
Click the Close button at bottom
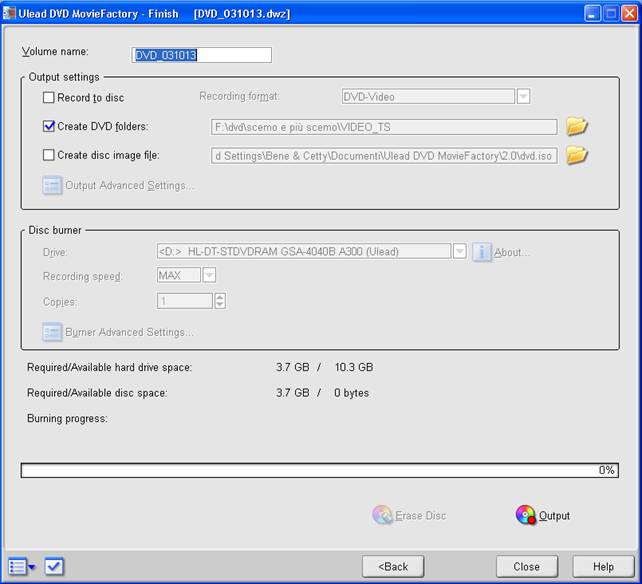pyautogui.click(x=527, y=567)
